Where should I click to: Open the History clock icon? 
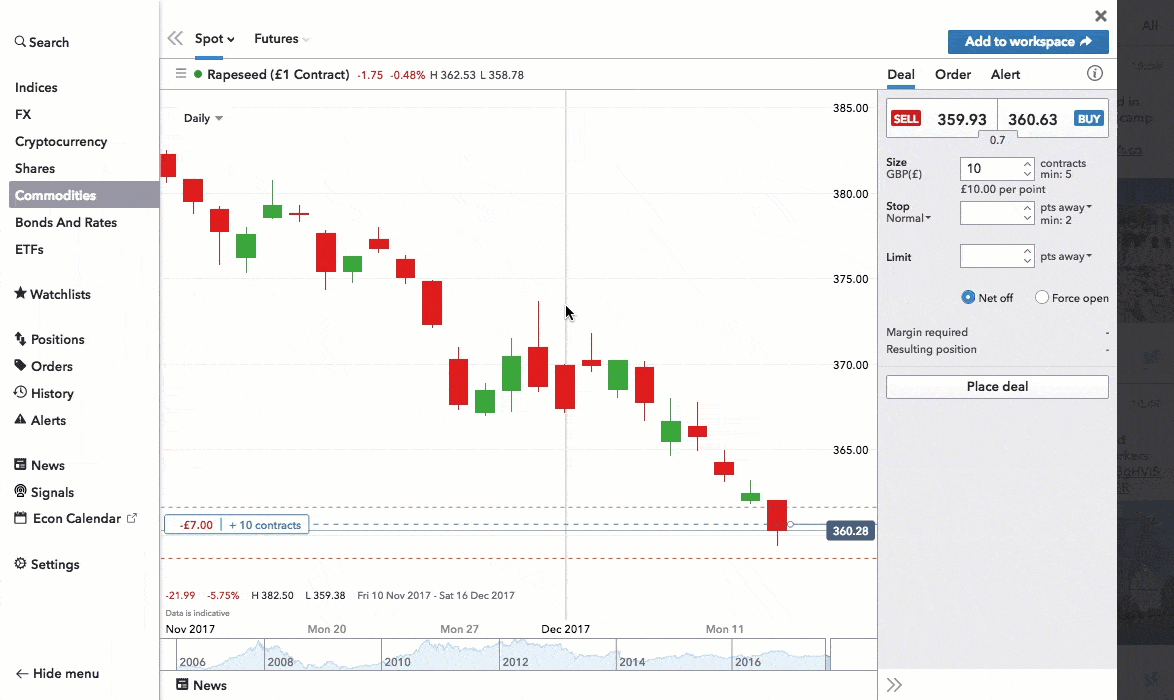(x=20, y=392)
